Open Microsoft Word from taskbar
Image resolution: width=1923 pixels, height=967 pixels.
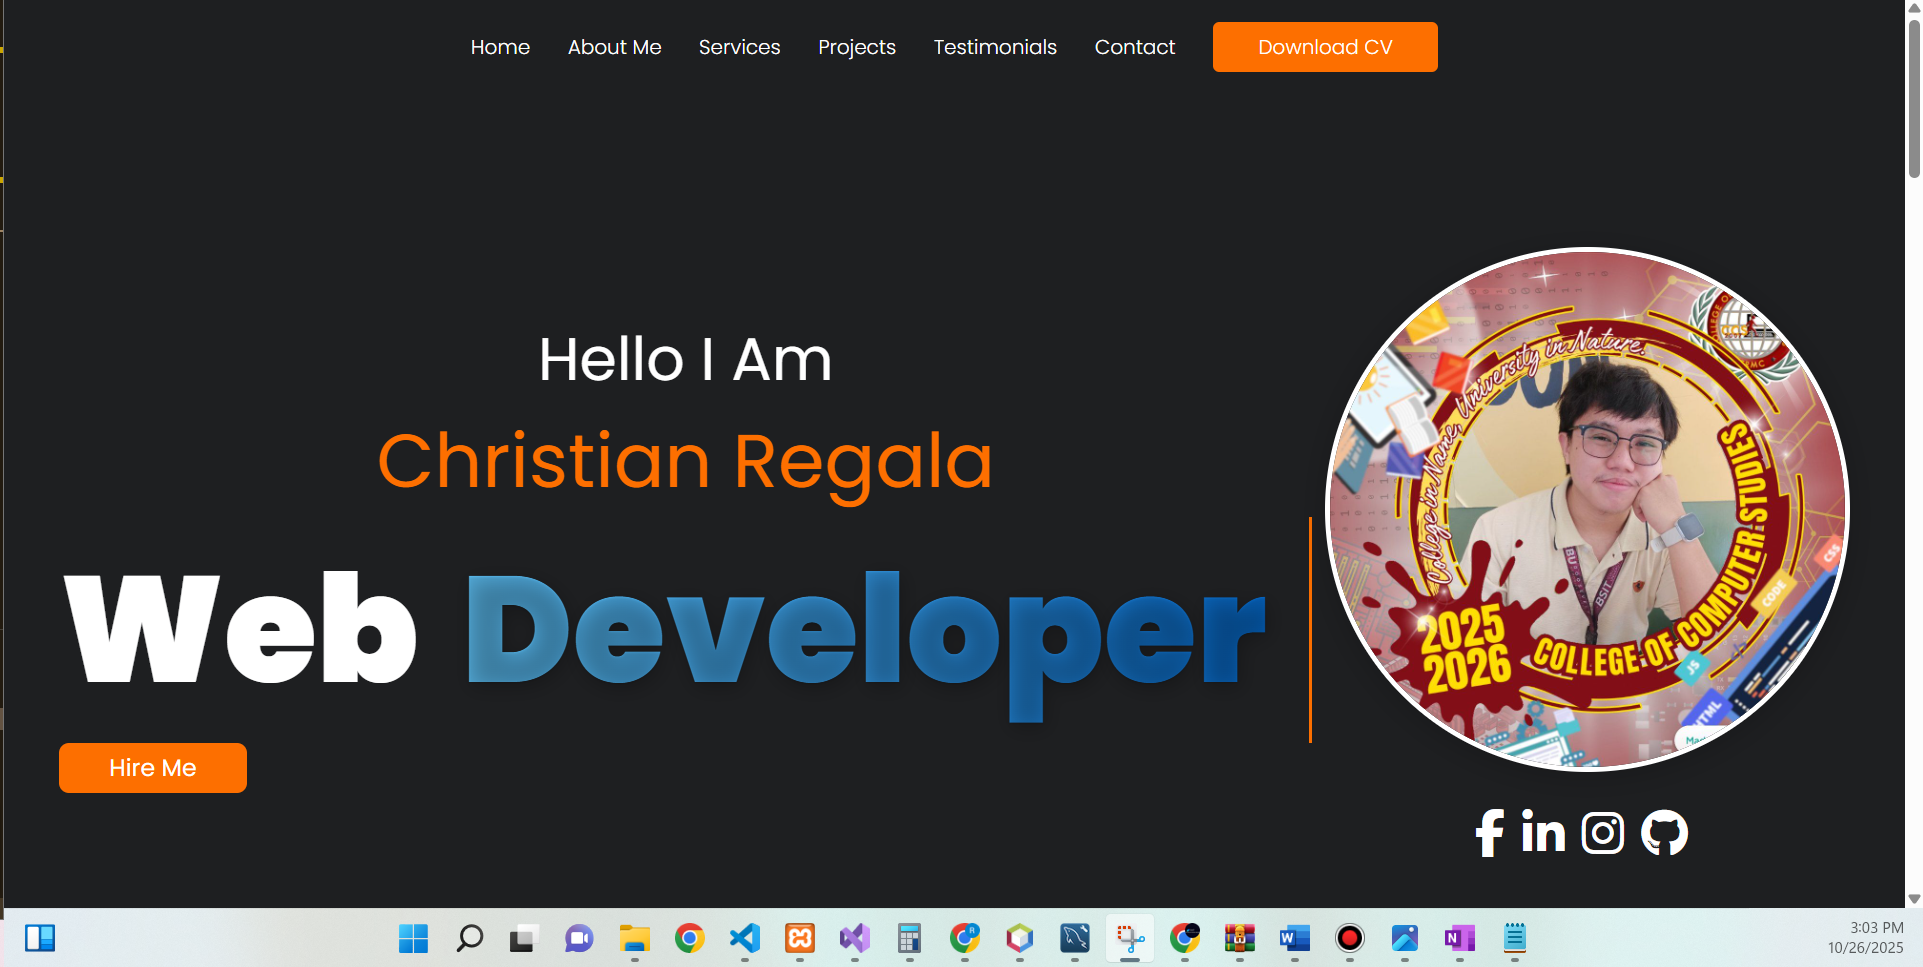coord(1295,938)
